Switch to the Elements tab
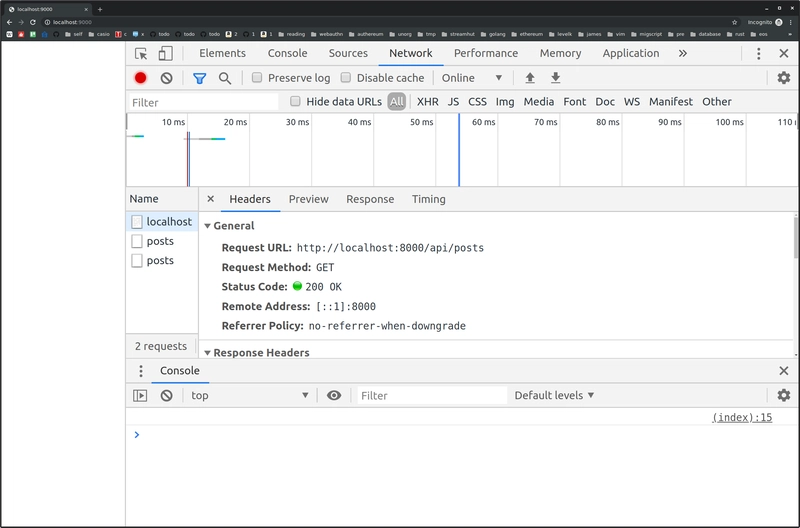The height and width of the screenshot is (528, 800). click(222, 53)
